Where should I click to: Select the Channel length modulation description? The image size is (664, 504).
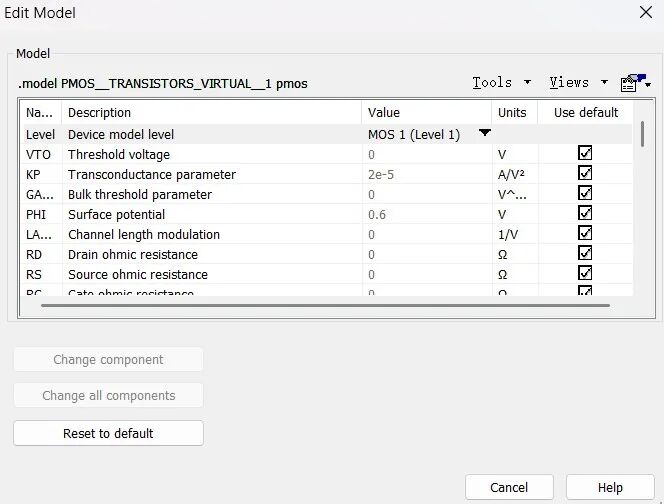(144, 235)
